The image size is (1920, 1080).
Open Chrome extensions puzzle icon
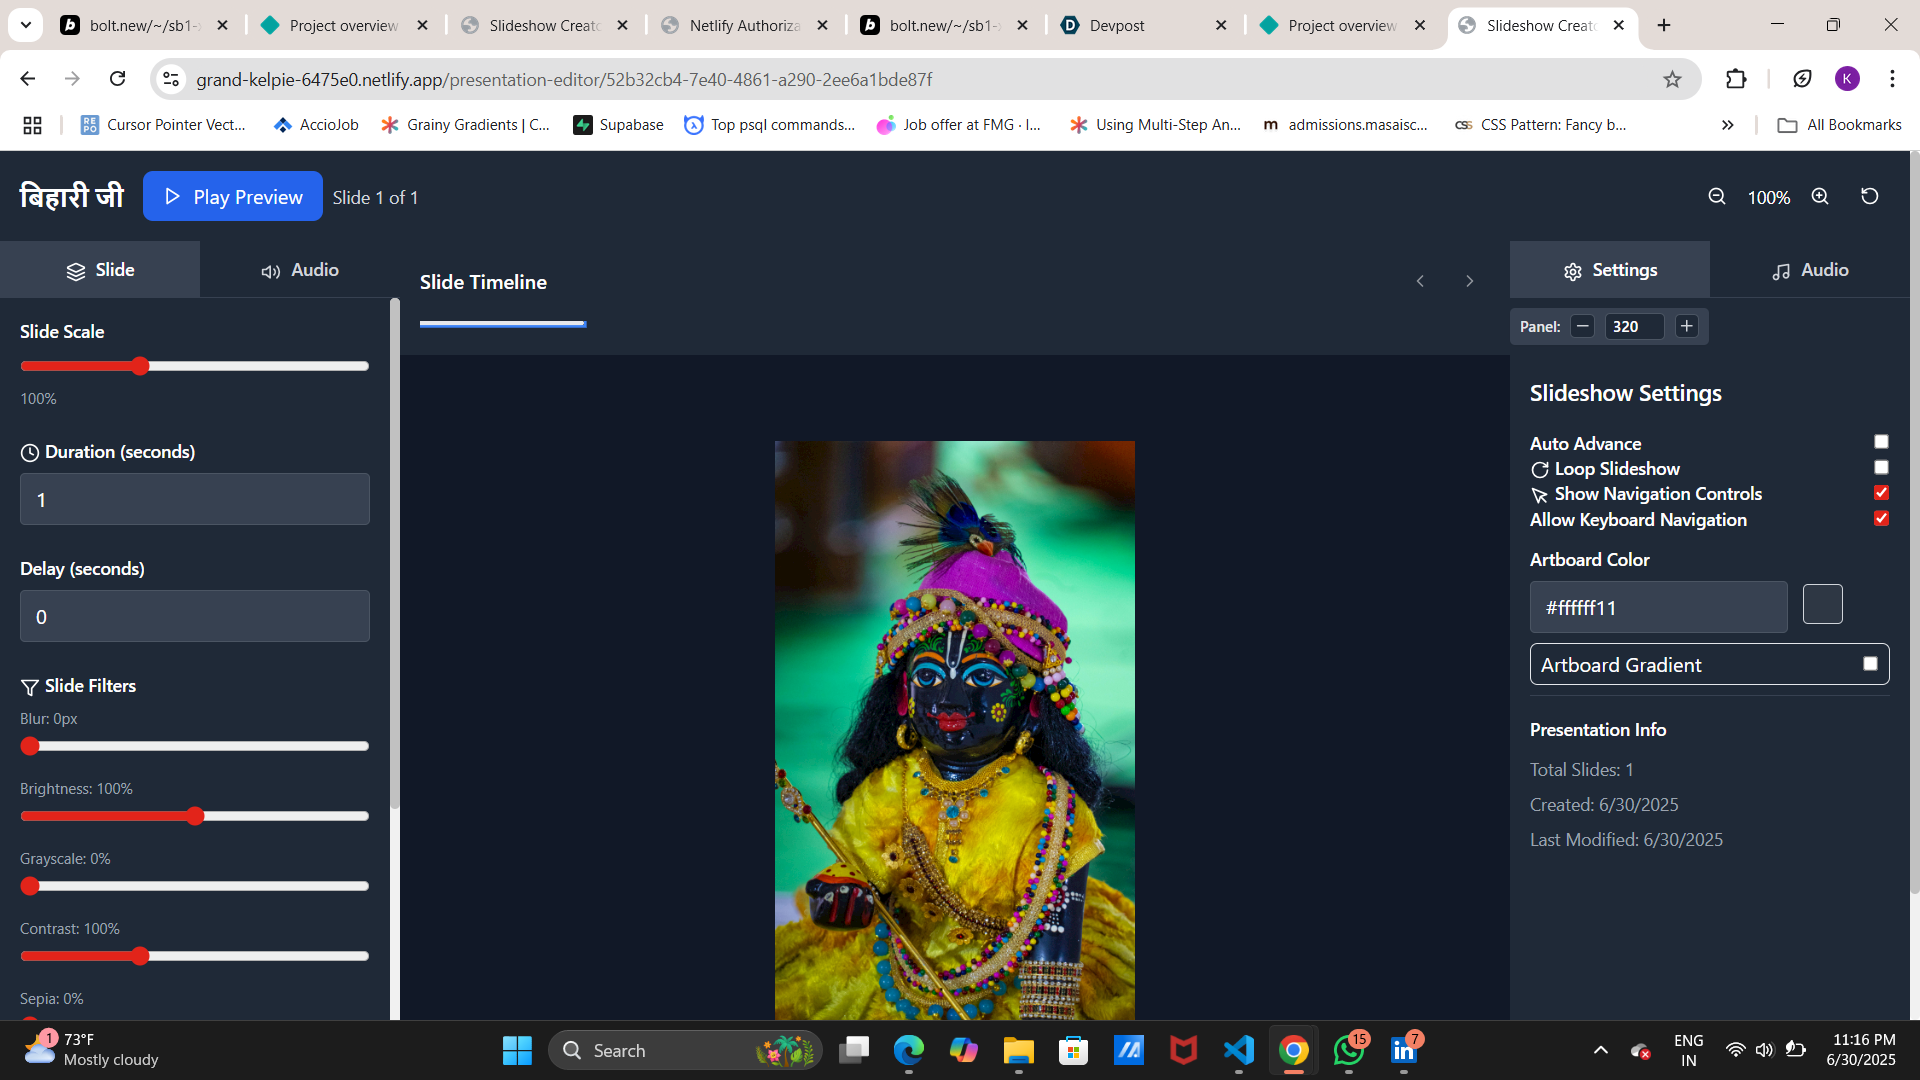point(1736,79)
